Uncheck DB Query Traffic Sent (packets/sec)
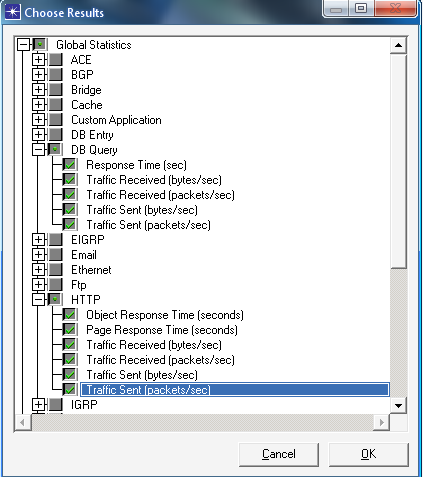The width and height of the screenshot is (423, 477). (x=70, y=225)
